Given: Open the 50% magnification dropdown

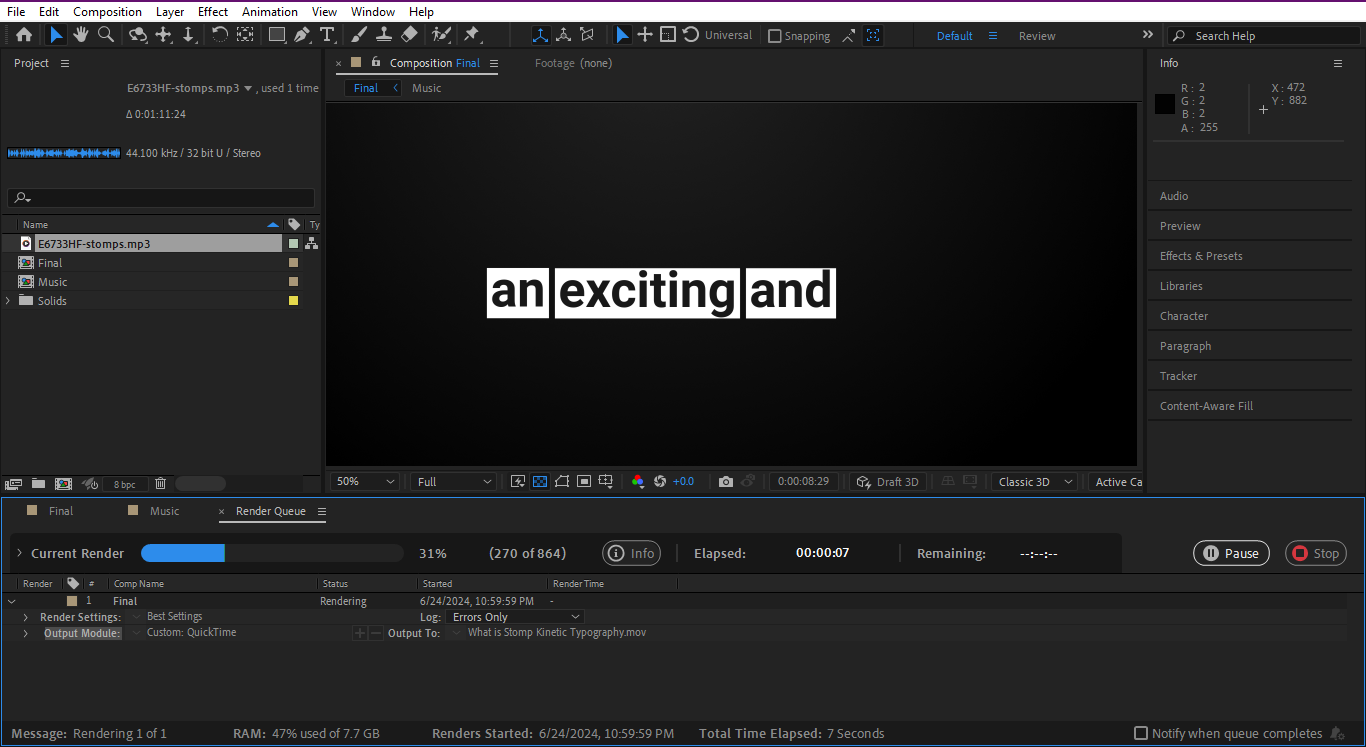Looking at the screenshot, I should [x=365, y=482].
